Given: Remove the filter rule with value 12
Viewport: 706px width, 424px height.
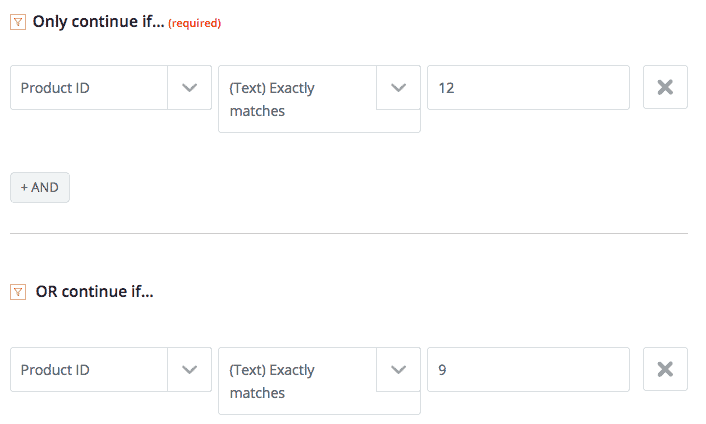Looking at the screenshot, I should [x=664, y=88].
